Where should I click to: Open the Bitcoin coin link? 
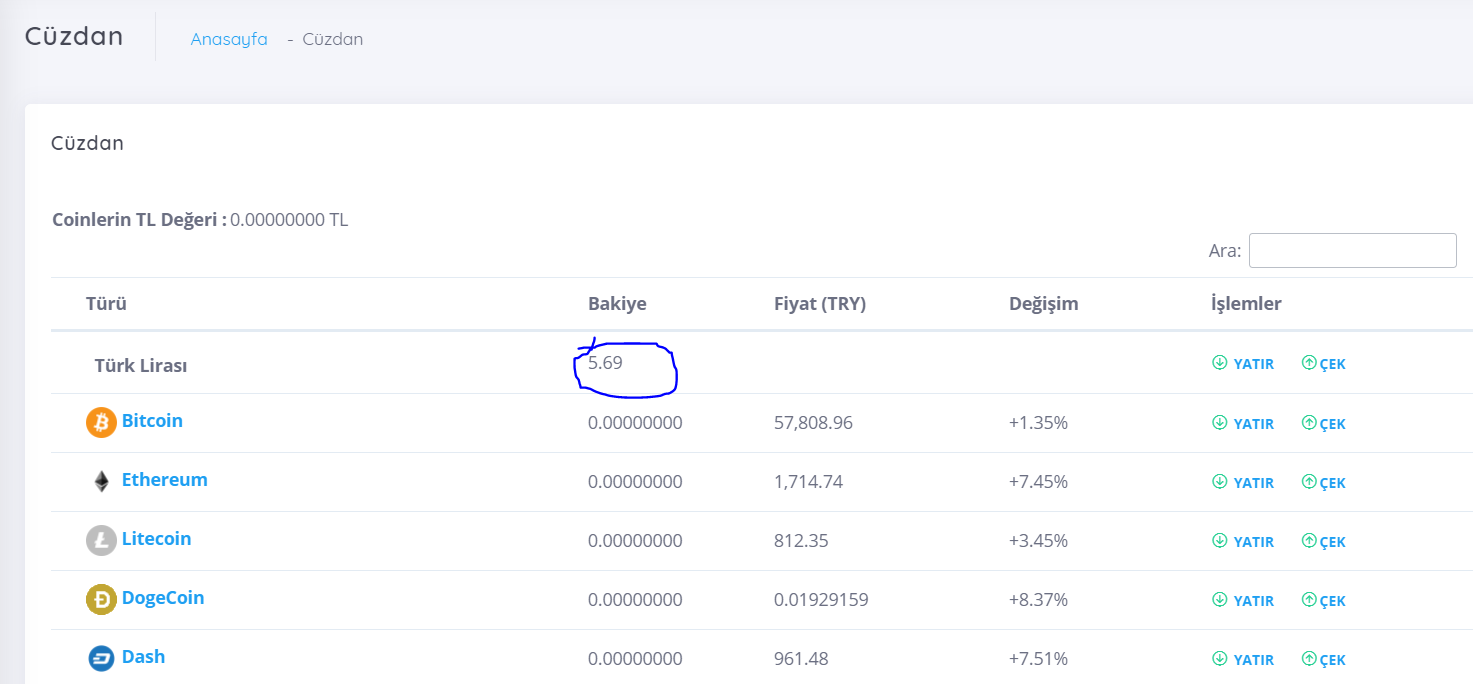point(152,421)
